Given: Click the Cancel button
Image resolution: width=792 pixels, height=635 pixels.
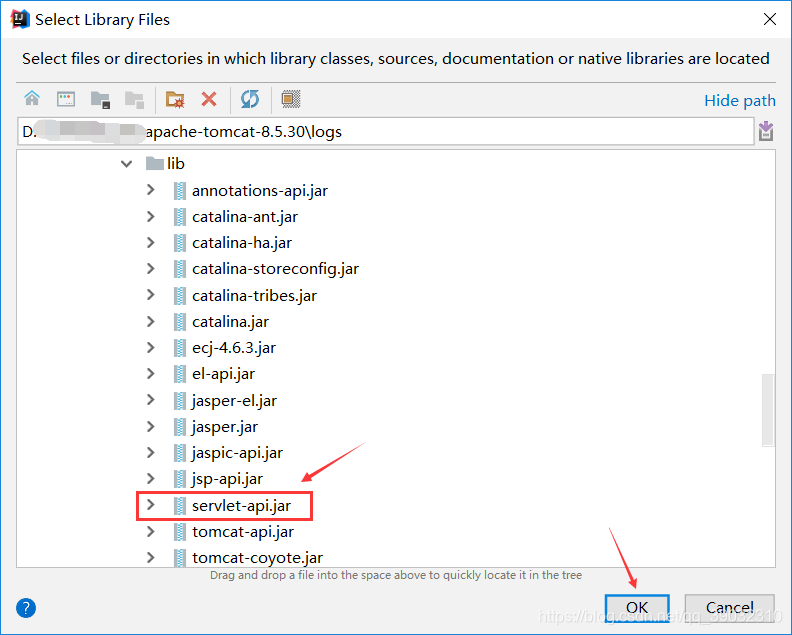Looking at the screenshot, I should coord(729,607).
